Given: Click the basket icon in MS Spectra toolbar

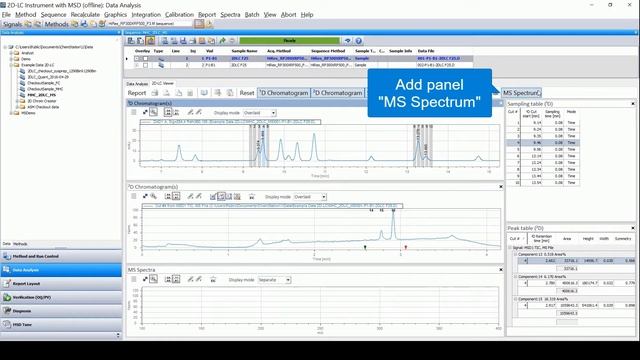Looking at the screenshot, I should pyautogui.click(x=213, y=280).
